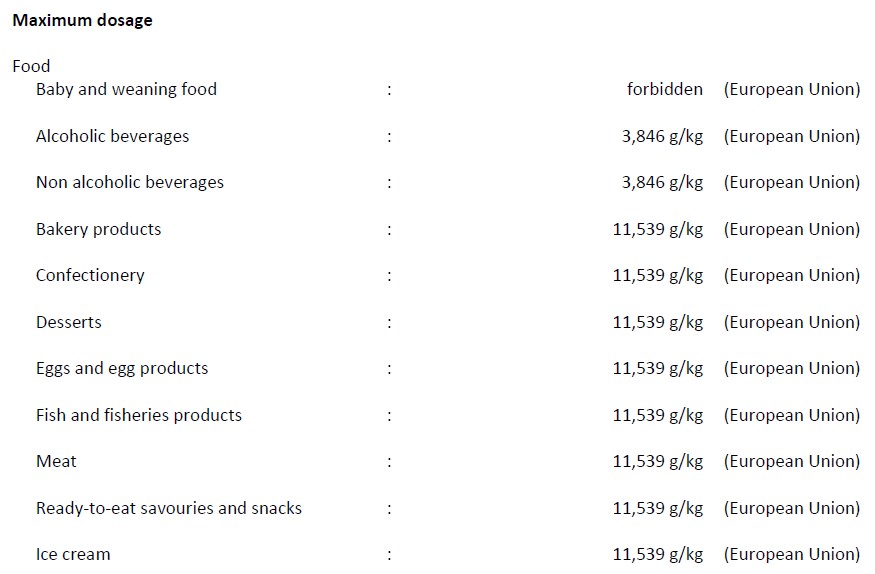875x574 pixels.
Task: Click the "Eggs and egg products" label
Action: [122, 368]
